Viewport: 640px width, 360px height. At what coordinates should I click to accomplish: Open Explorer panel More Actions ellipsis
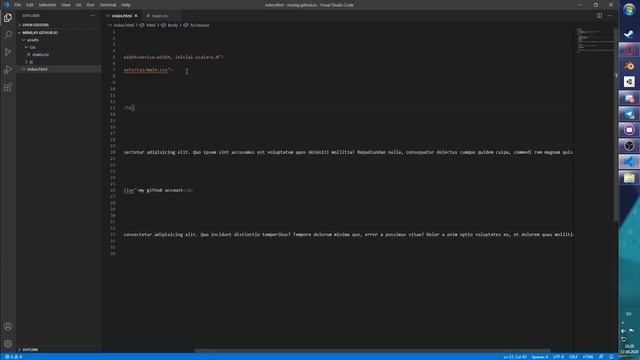coord(93,16)
